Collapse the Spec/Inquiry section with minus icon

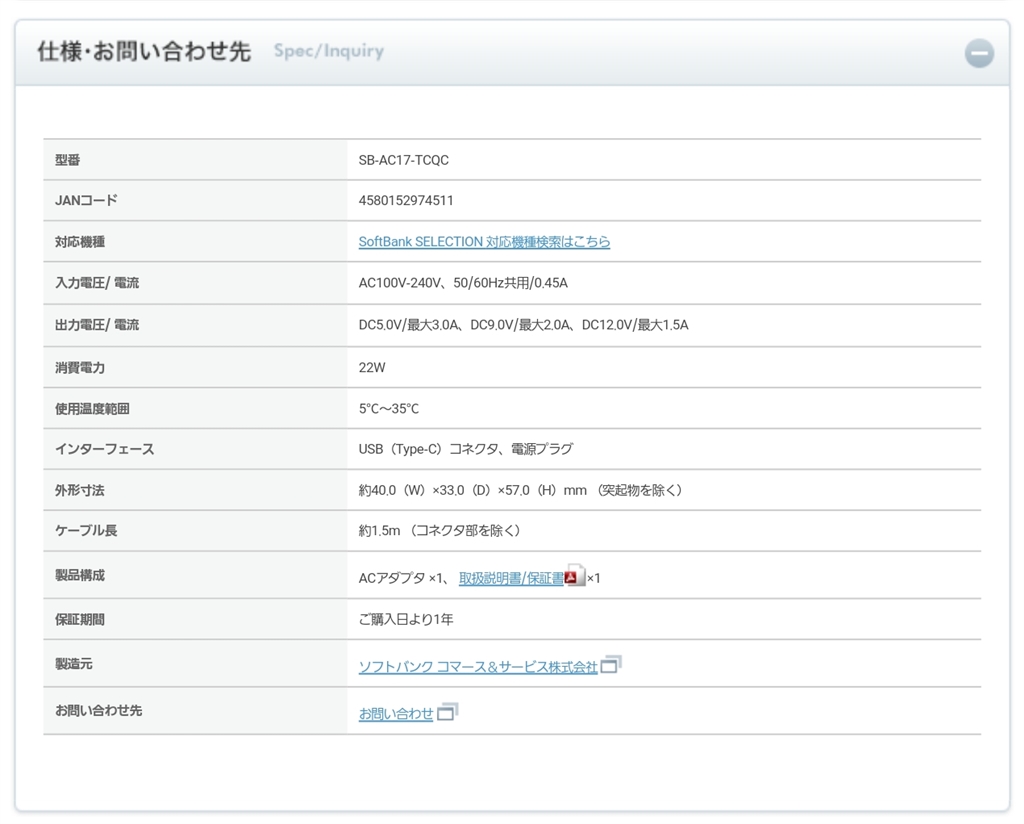coord(979,54)
